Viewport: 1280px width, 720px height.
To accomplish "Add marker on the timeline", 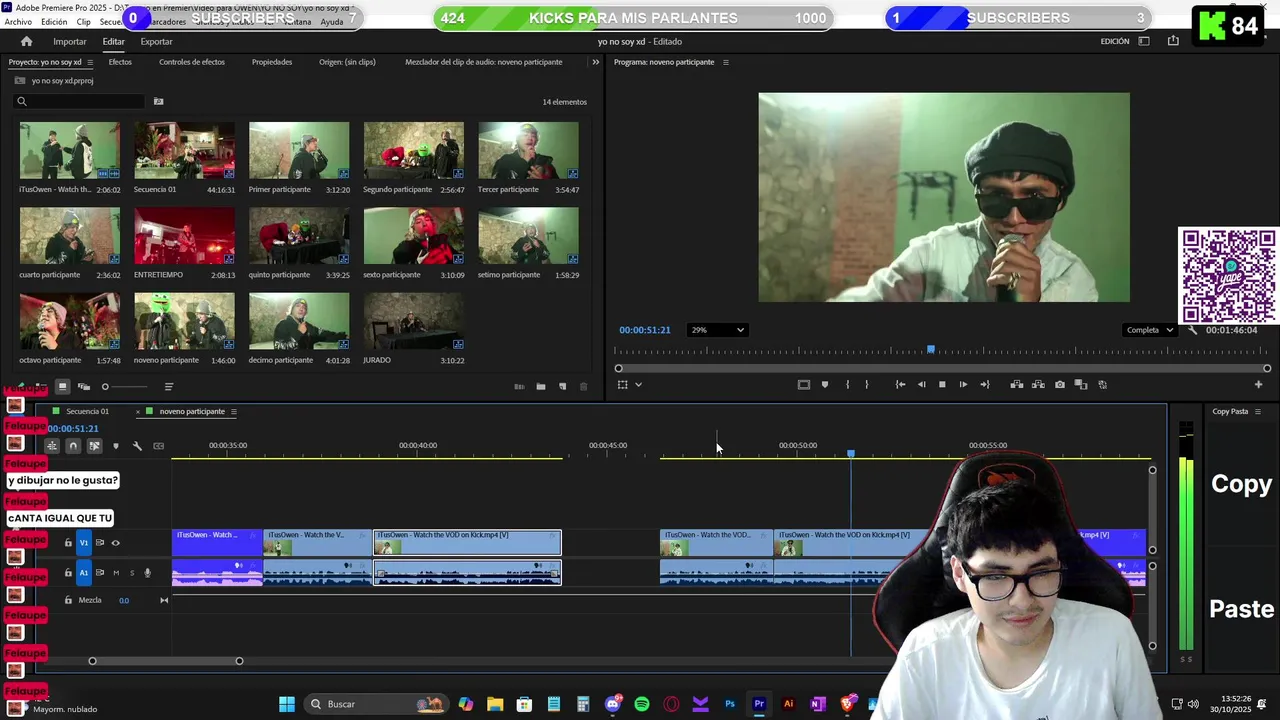I will coord(115,446).
